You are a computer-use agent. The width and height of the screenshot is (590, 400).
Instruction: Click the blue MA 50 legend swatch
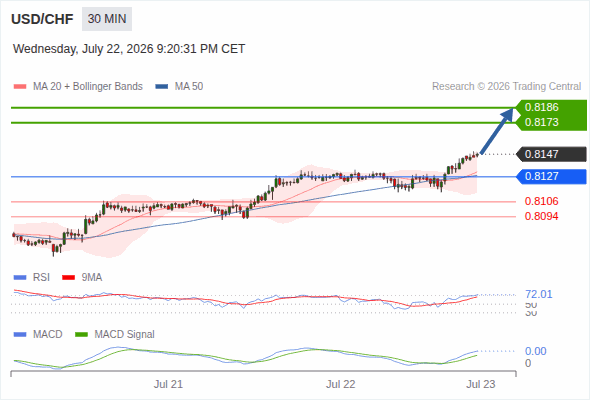tap(162, 87)
